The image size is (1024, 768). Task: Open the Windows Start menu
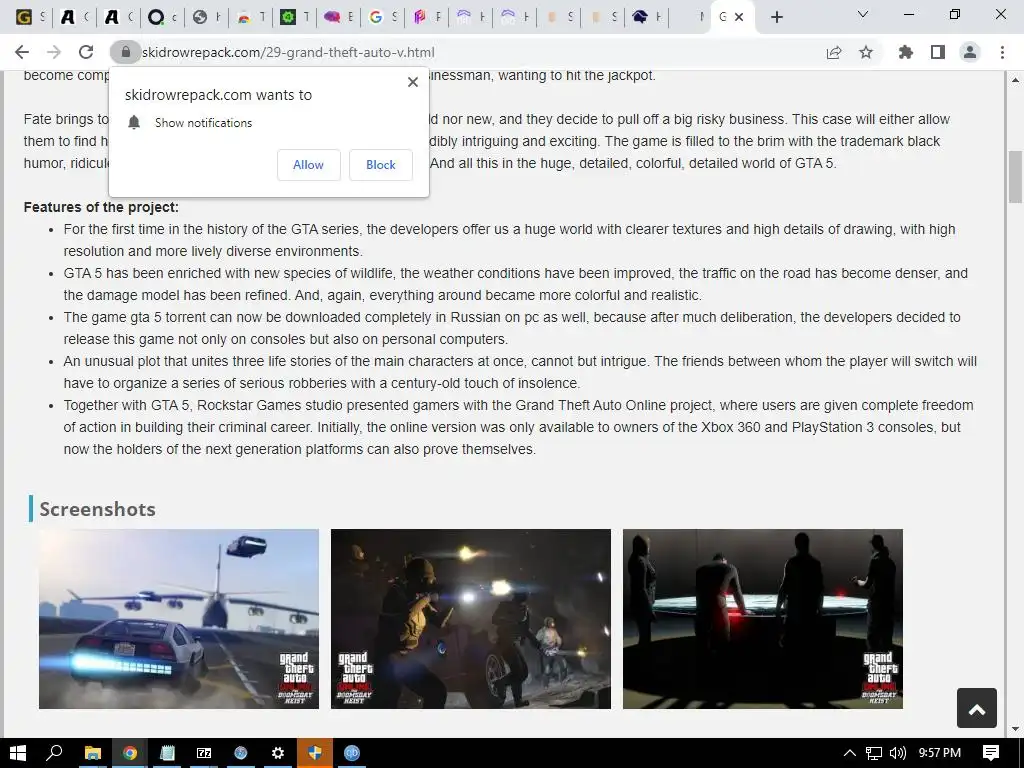tap(18, 753)
